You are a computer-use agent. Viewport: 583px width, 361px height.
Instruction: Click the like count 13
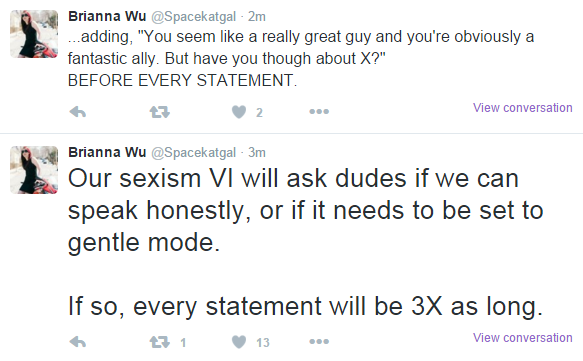(262, 343)
